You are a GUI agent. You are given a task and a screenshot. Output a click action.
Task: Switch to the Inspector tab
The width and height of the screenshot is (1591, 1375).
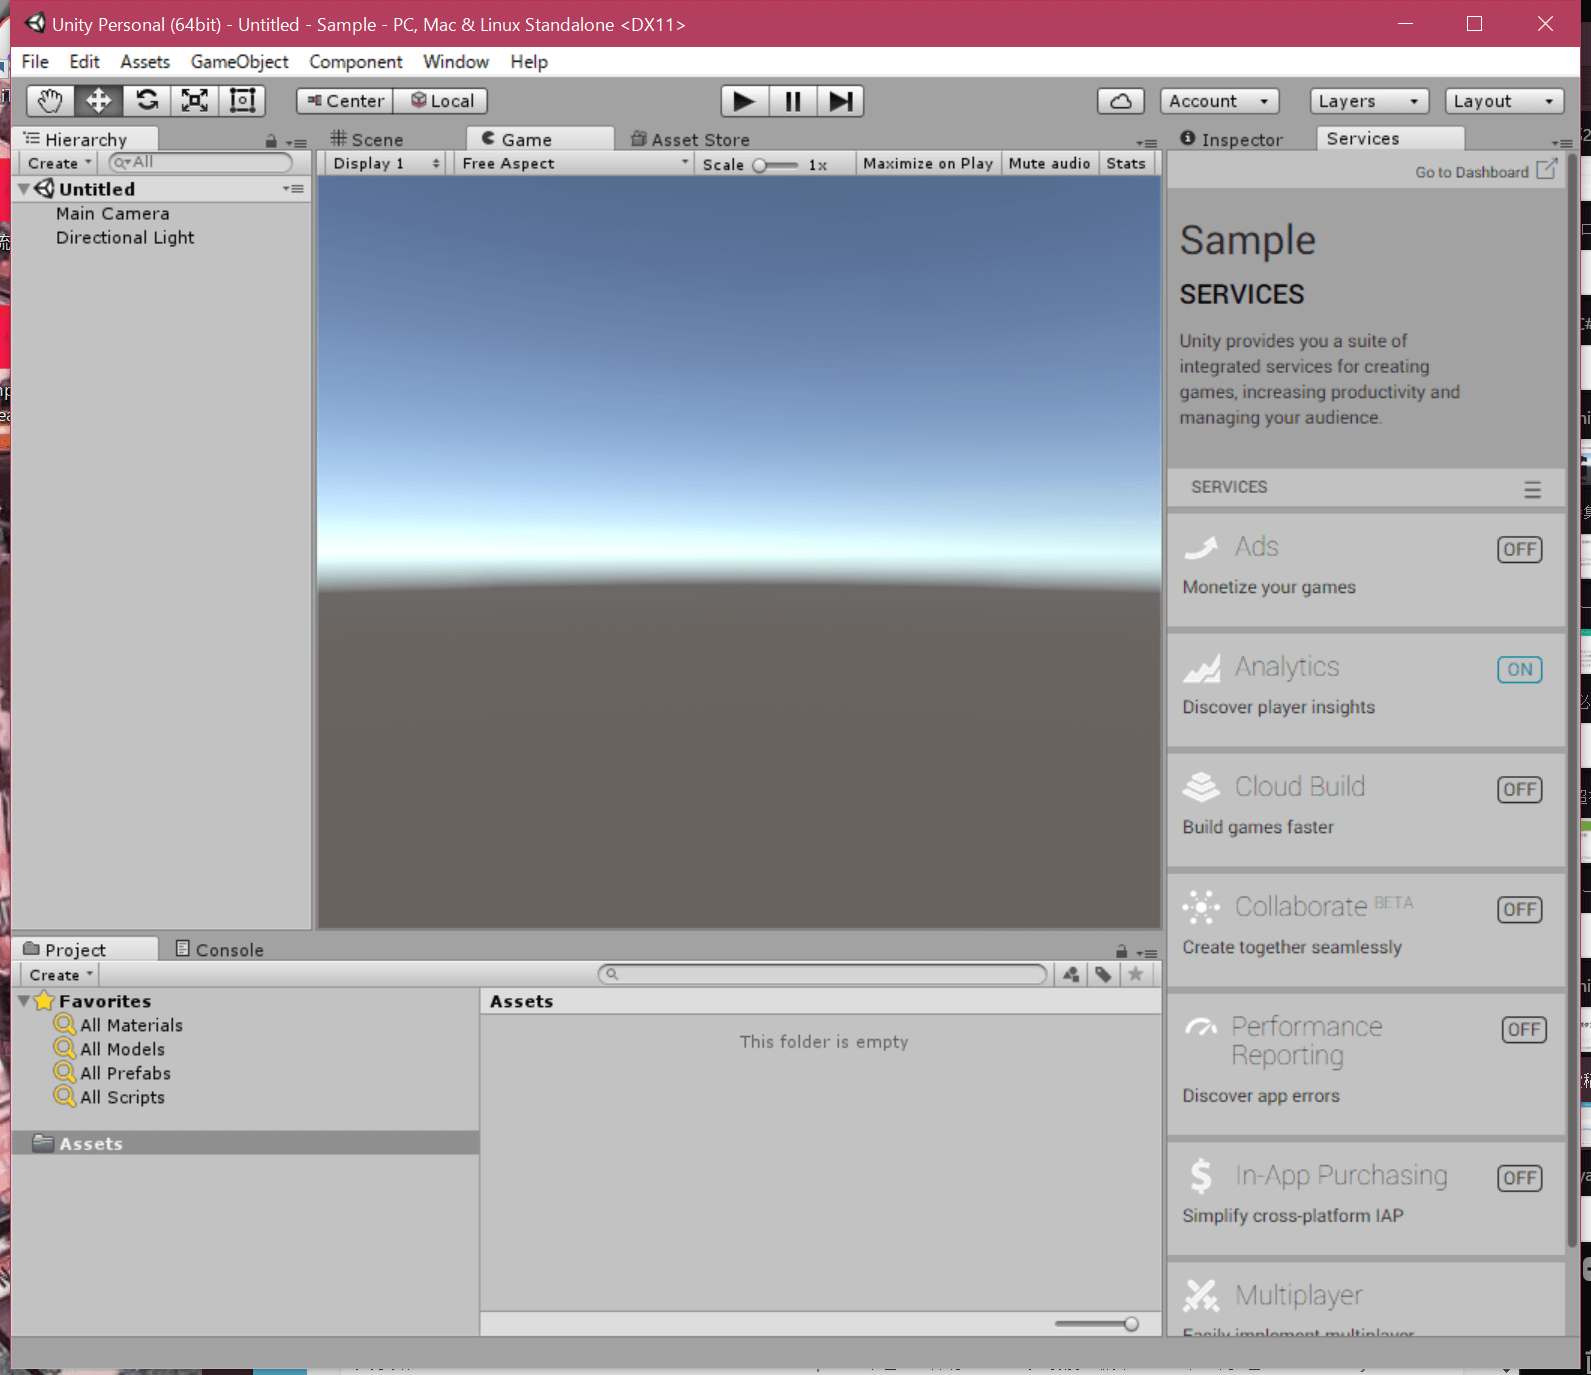coord(1231,140)
